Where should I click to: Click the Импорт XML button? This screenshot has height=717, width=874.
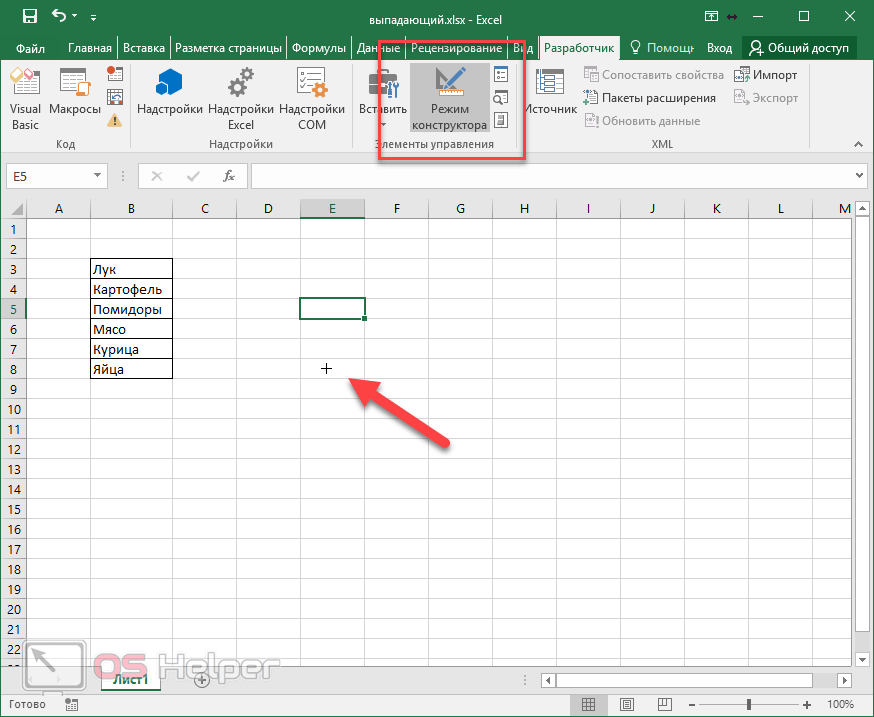[x=766, y=75]
